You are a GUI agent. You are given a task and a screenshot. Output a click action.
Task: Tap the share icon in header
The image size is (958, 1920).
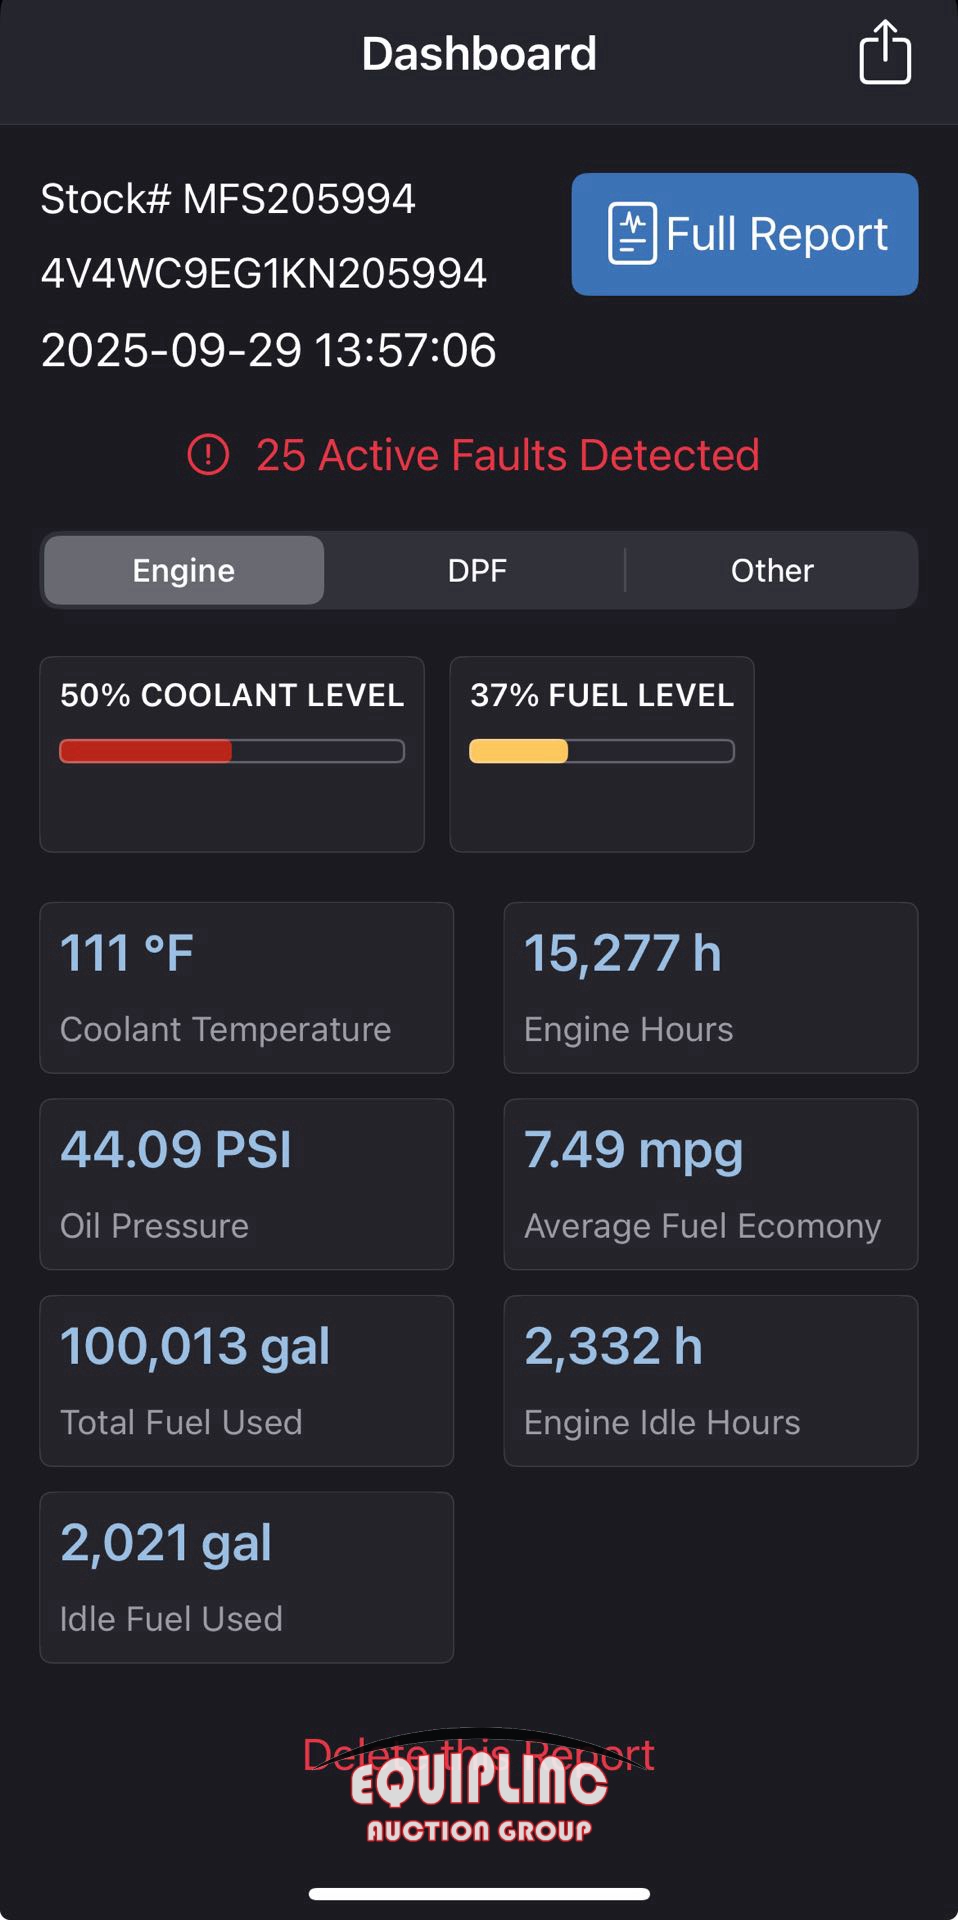coord(884,53)
